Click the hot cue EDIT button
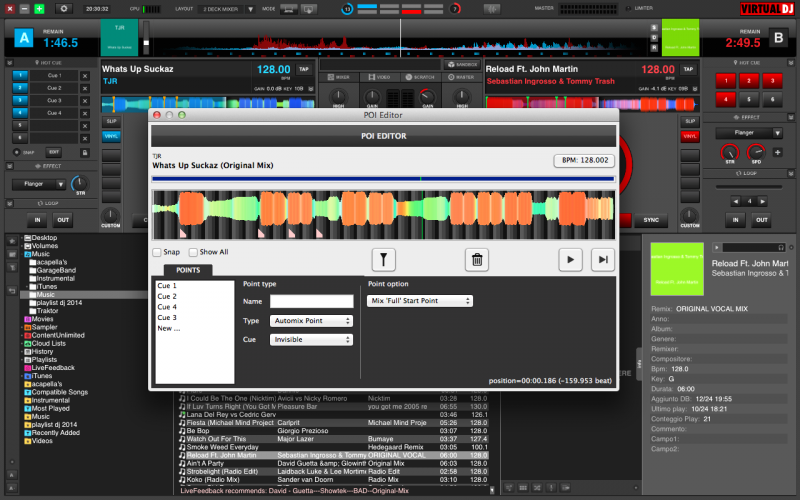The image size is (800, 500). (x=54, y=153)
